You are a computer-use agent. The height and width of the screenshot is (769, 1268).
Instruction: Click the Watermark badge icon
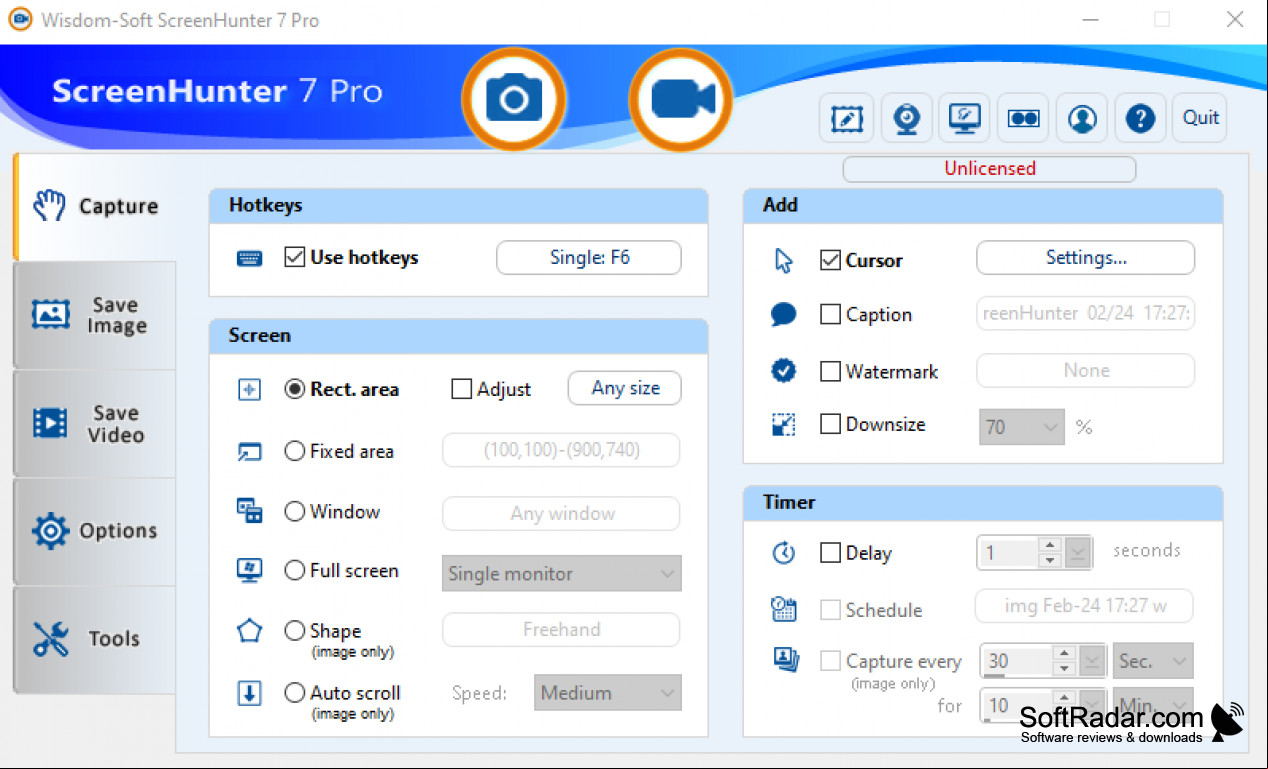coord(784,371)
